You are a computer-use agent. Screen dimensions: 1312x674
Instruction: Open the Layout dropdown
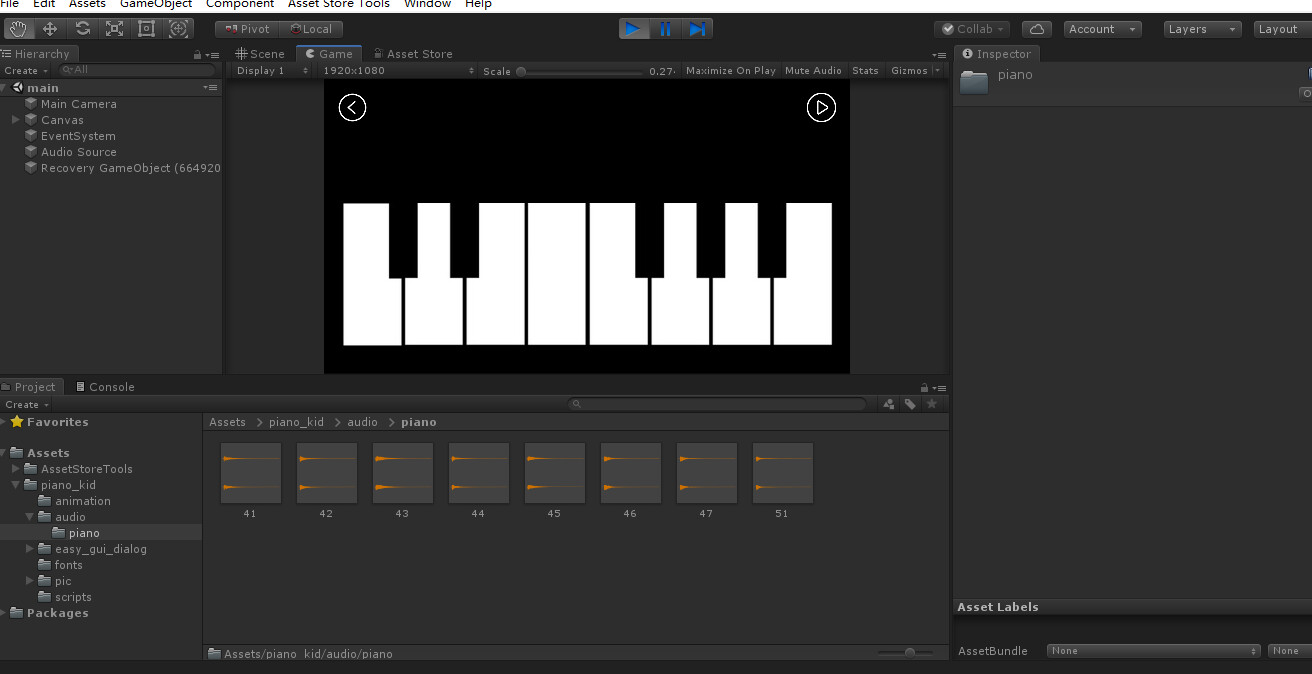[x=1281, y=28]
